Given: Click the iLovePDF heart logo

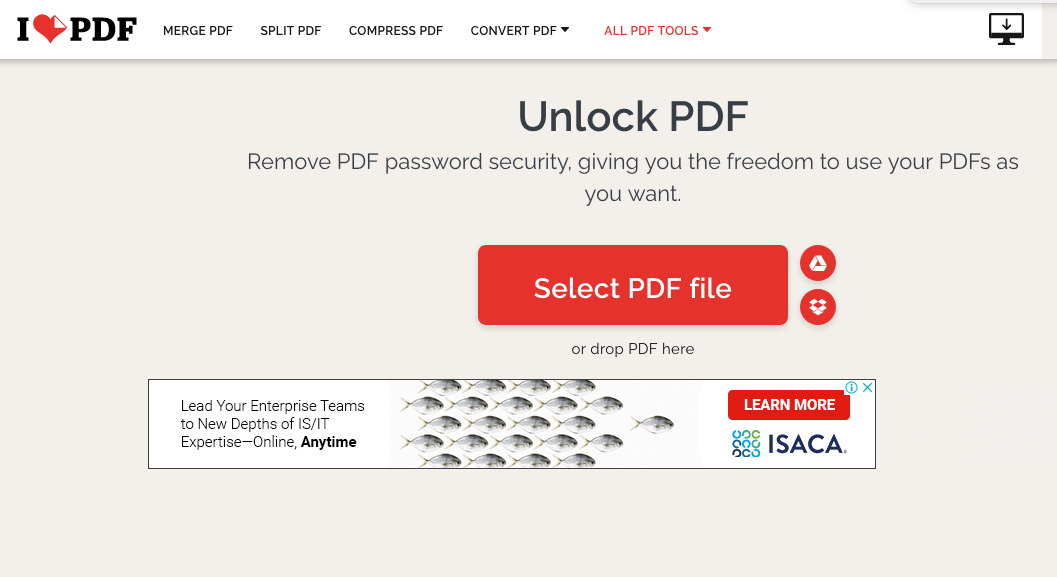Looking at the screenshot, I should coord(76,29).
